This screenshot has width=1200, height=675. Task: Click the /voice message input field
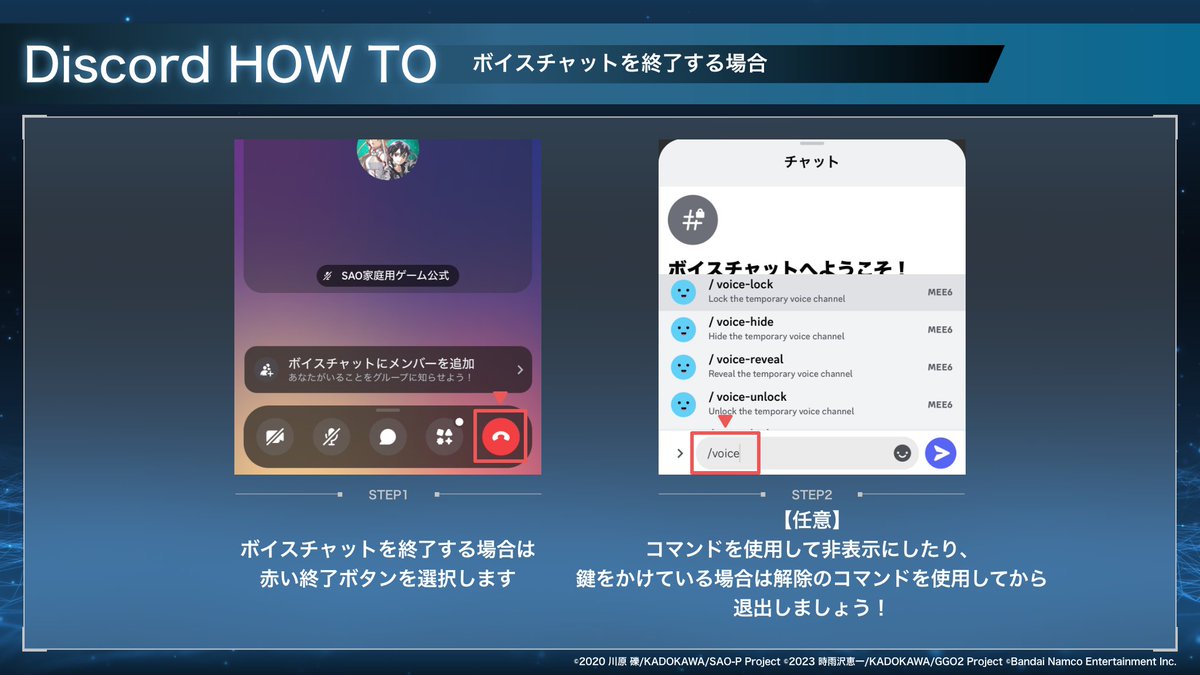pos(806,453)
